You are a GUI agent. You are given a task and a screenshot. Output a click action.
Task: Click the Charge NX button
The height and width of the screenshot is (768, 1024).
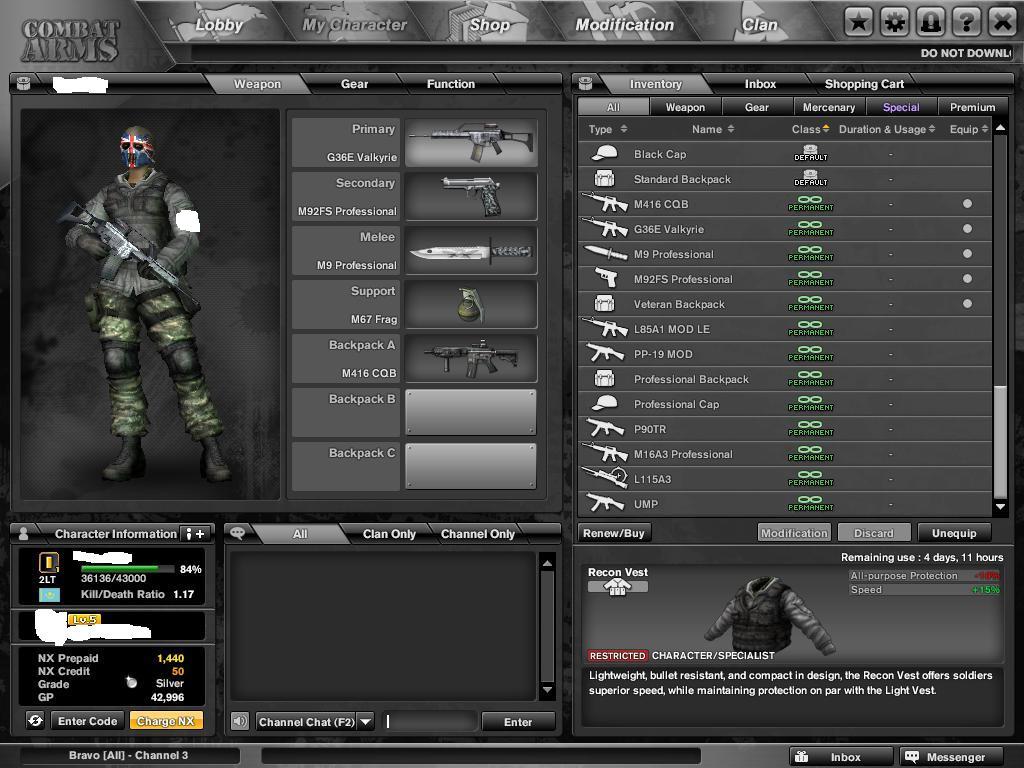pos(166,721)
